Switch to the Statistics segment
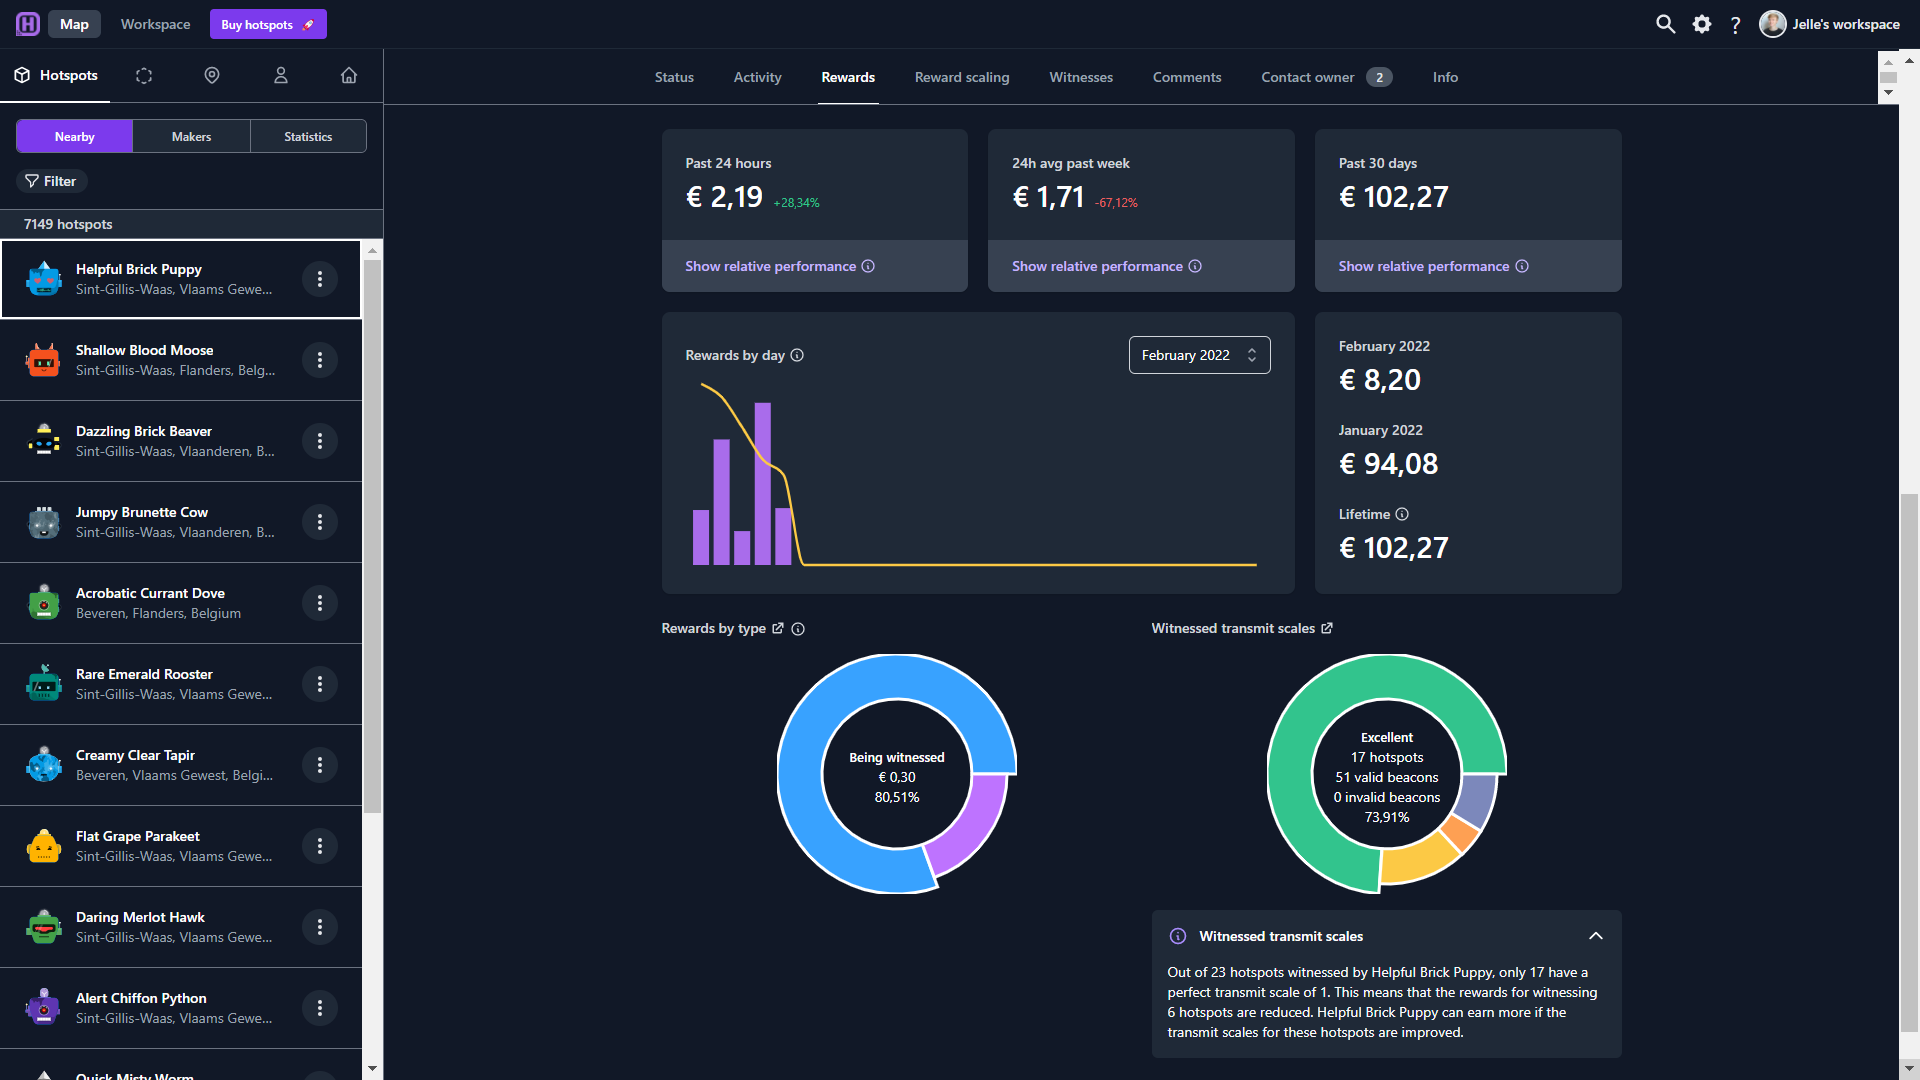 [308, 136]
